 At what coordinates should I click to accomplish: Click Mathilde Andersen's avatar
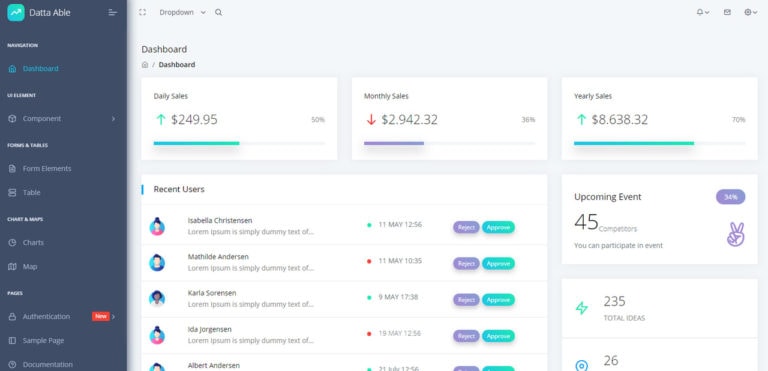pyautogui.click(x=157, y=263)
